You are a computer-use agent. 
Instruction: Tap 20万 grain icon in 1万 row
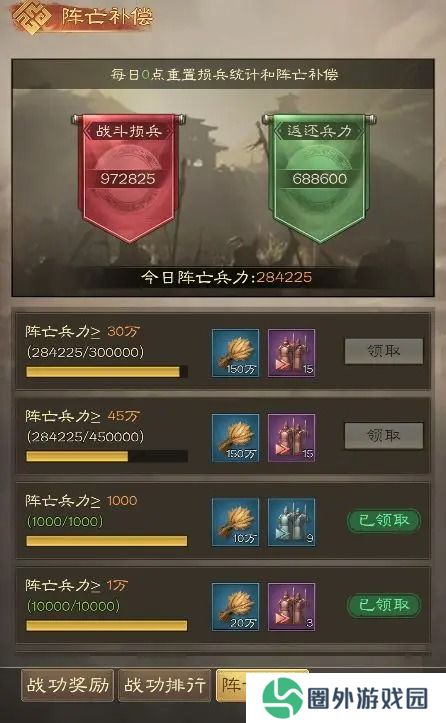pos(235,606)
